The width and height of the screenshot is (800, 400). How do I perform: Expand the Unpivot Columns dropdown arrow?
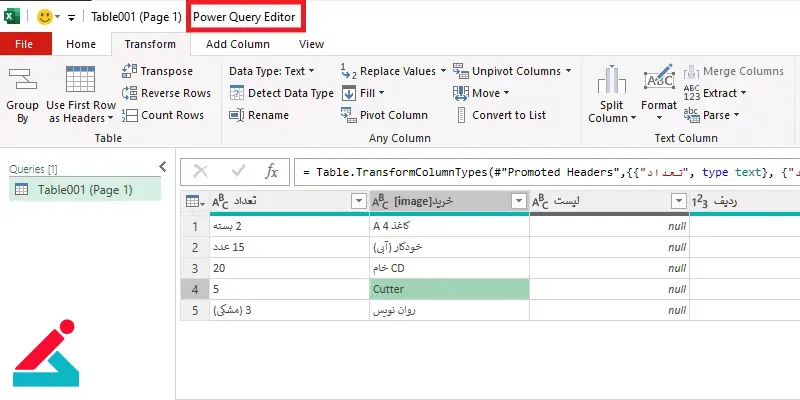pyautogui.click(x=568, y=71)
